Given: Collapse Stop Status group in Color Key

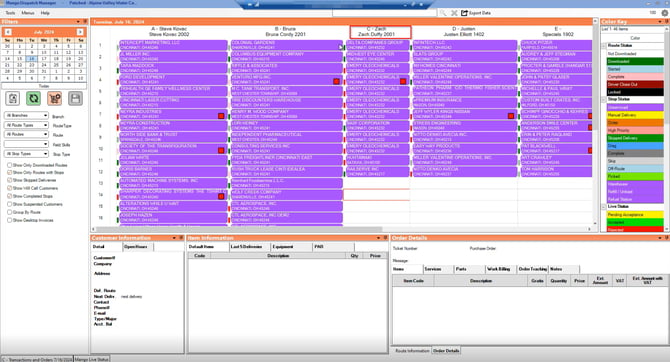Looking at the screenshot, I should click(604, 99).
